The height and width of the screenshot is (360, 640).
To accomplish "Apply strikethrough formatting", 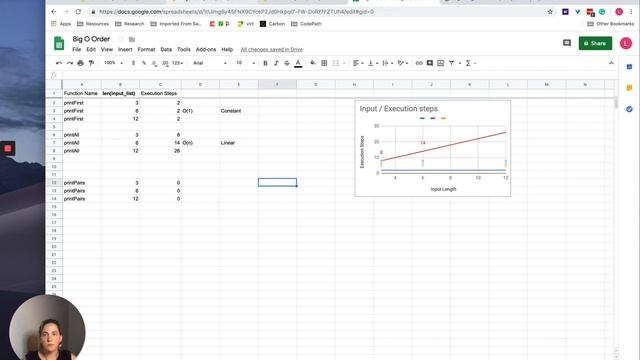I will [287, 63].
